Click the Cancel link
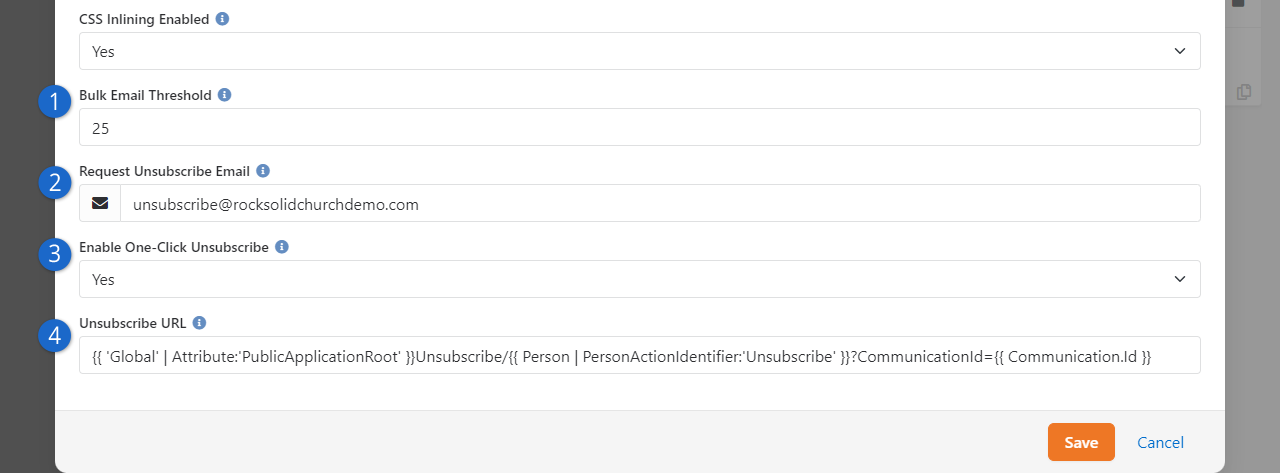 pos(1160,443)
